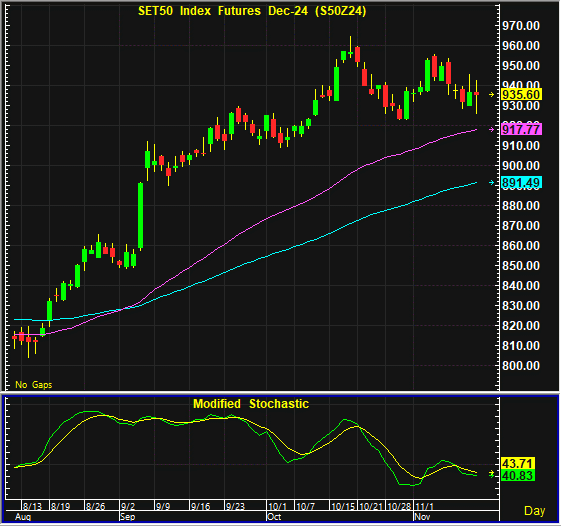Image resolution: width=561 pixels, height=526 pixels.
Task: Click the 9/2 date marker on the axis
Action: tap(128, 506)
